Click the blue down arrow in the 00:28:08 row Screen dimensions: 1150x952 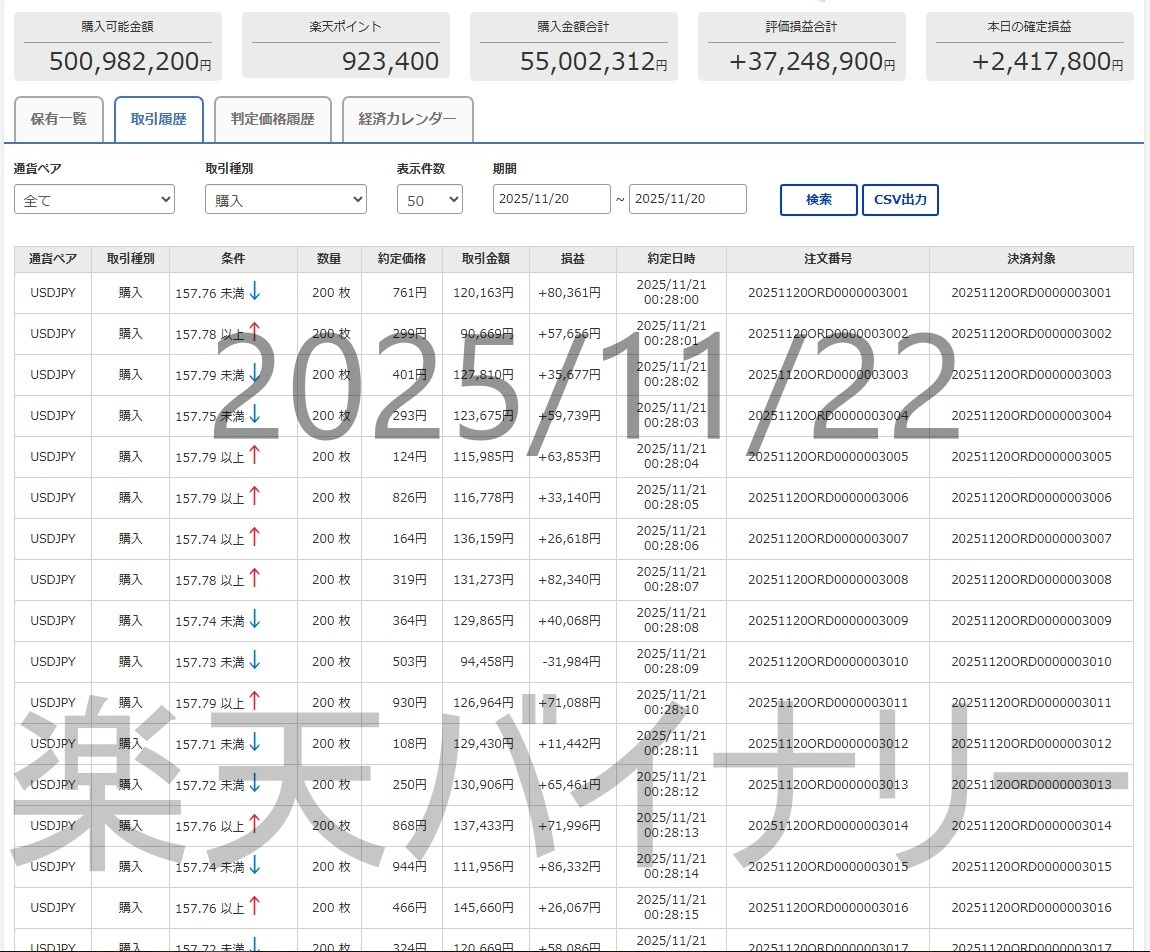click(254, 620)
